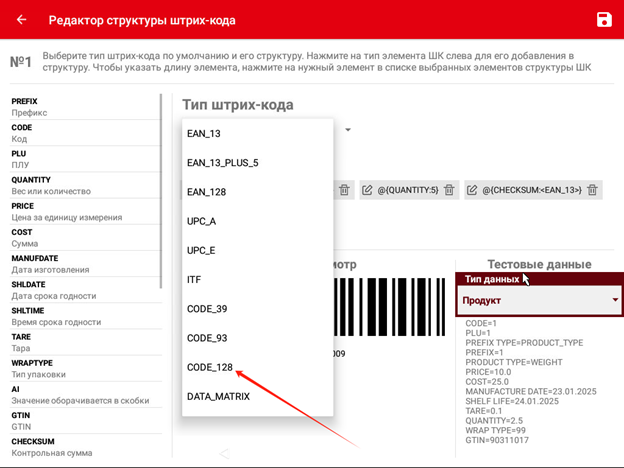
Task: Choose CODE_128 from the barcode list
Action: 210,368
